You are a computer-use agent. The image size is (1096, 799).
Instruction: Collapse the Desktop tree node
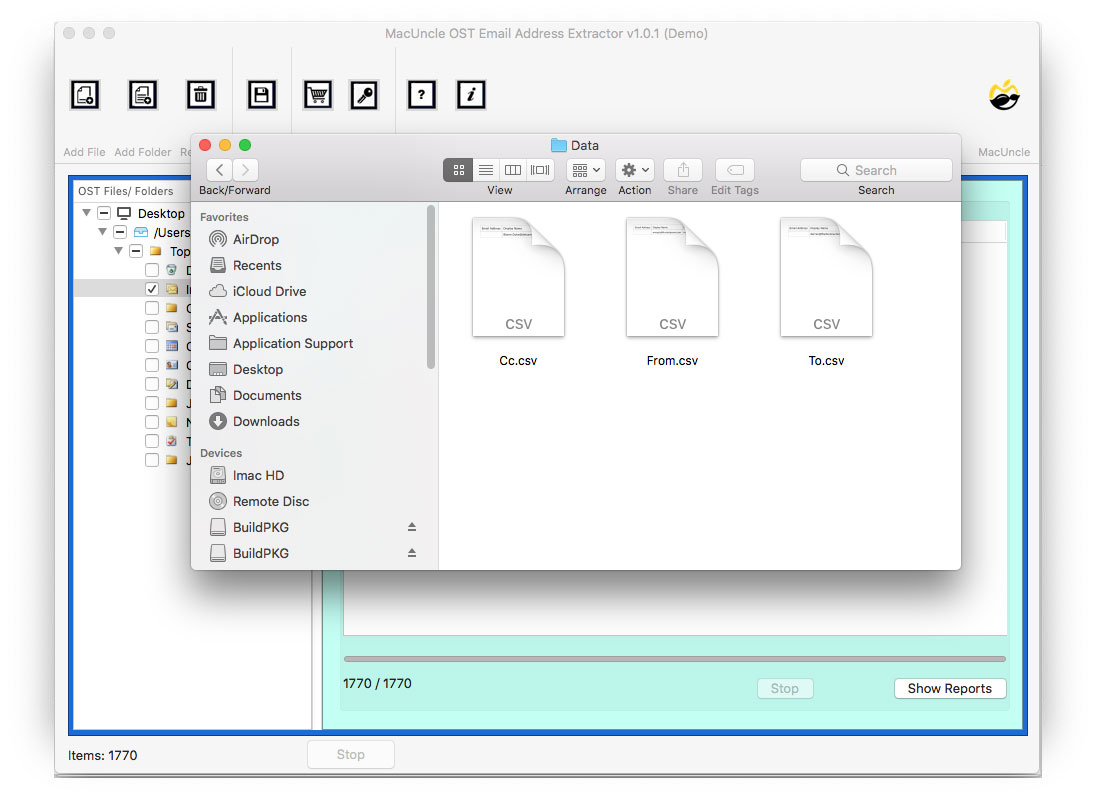coord(87,213)
